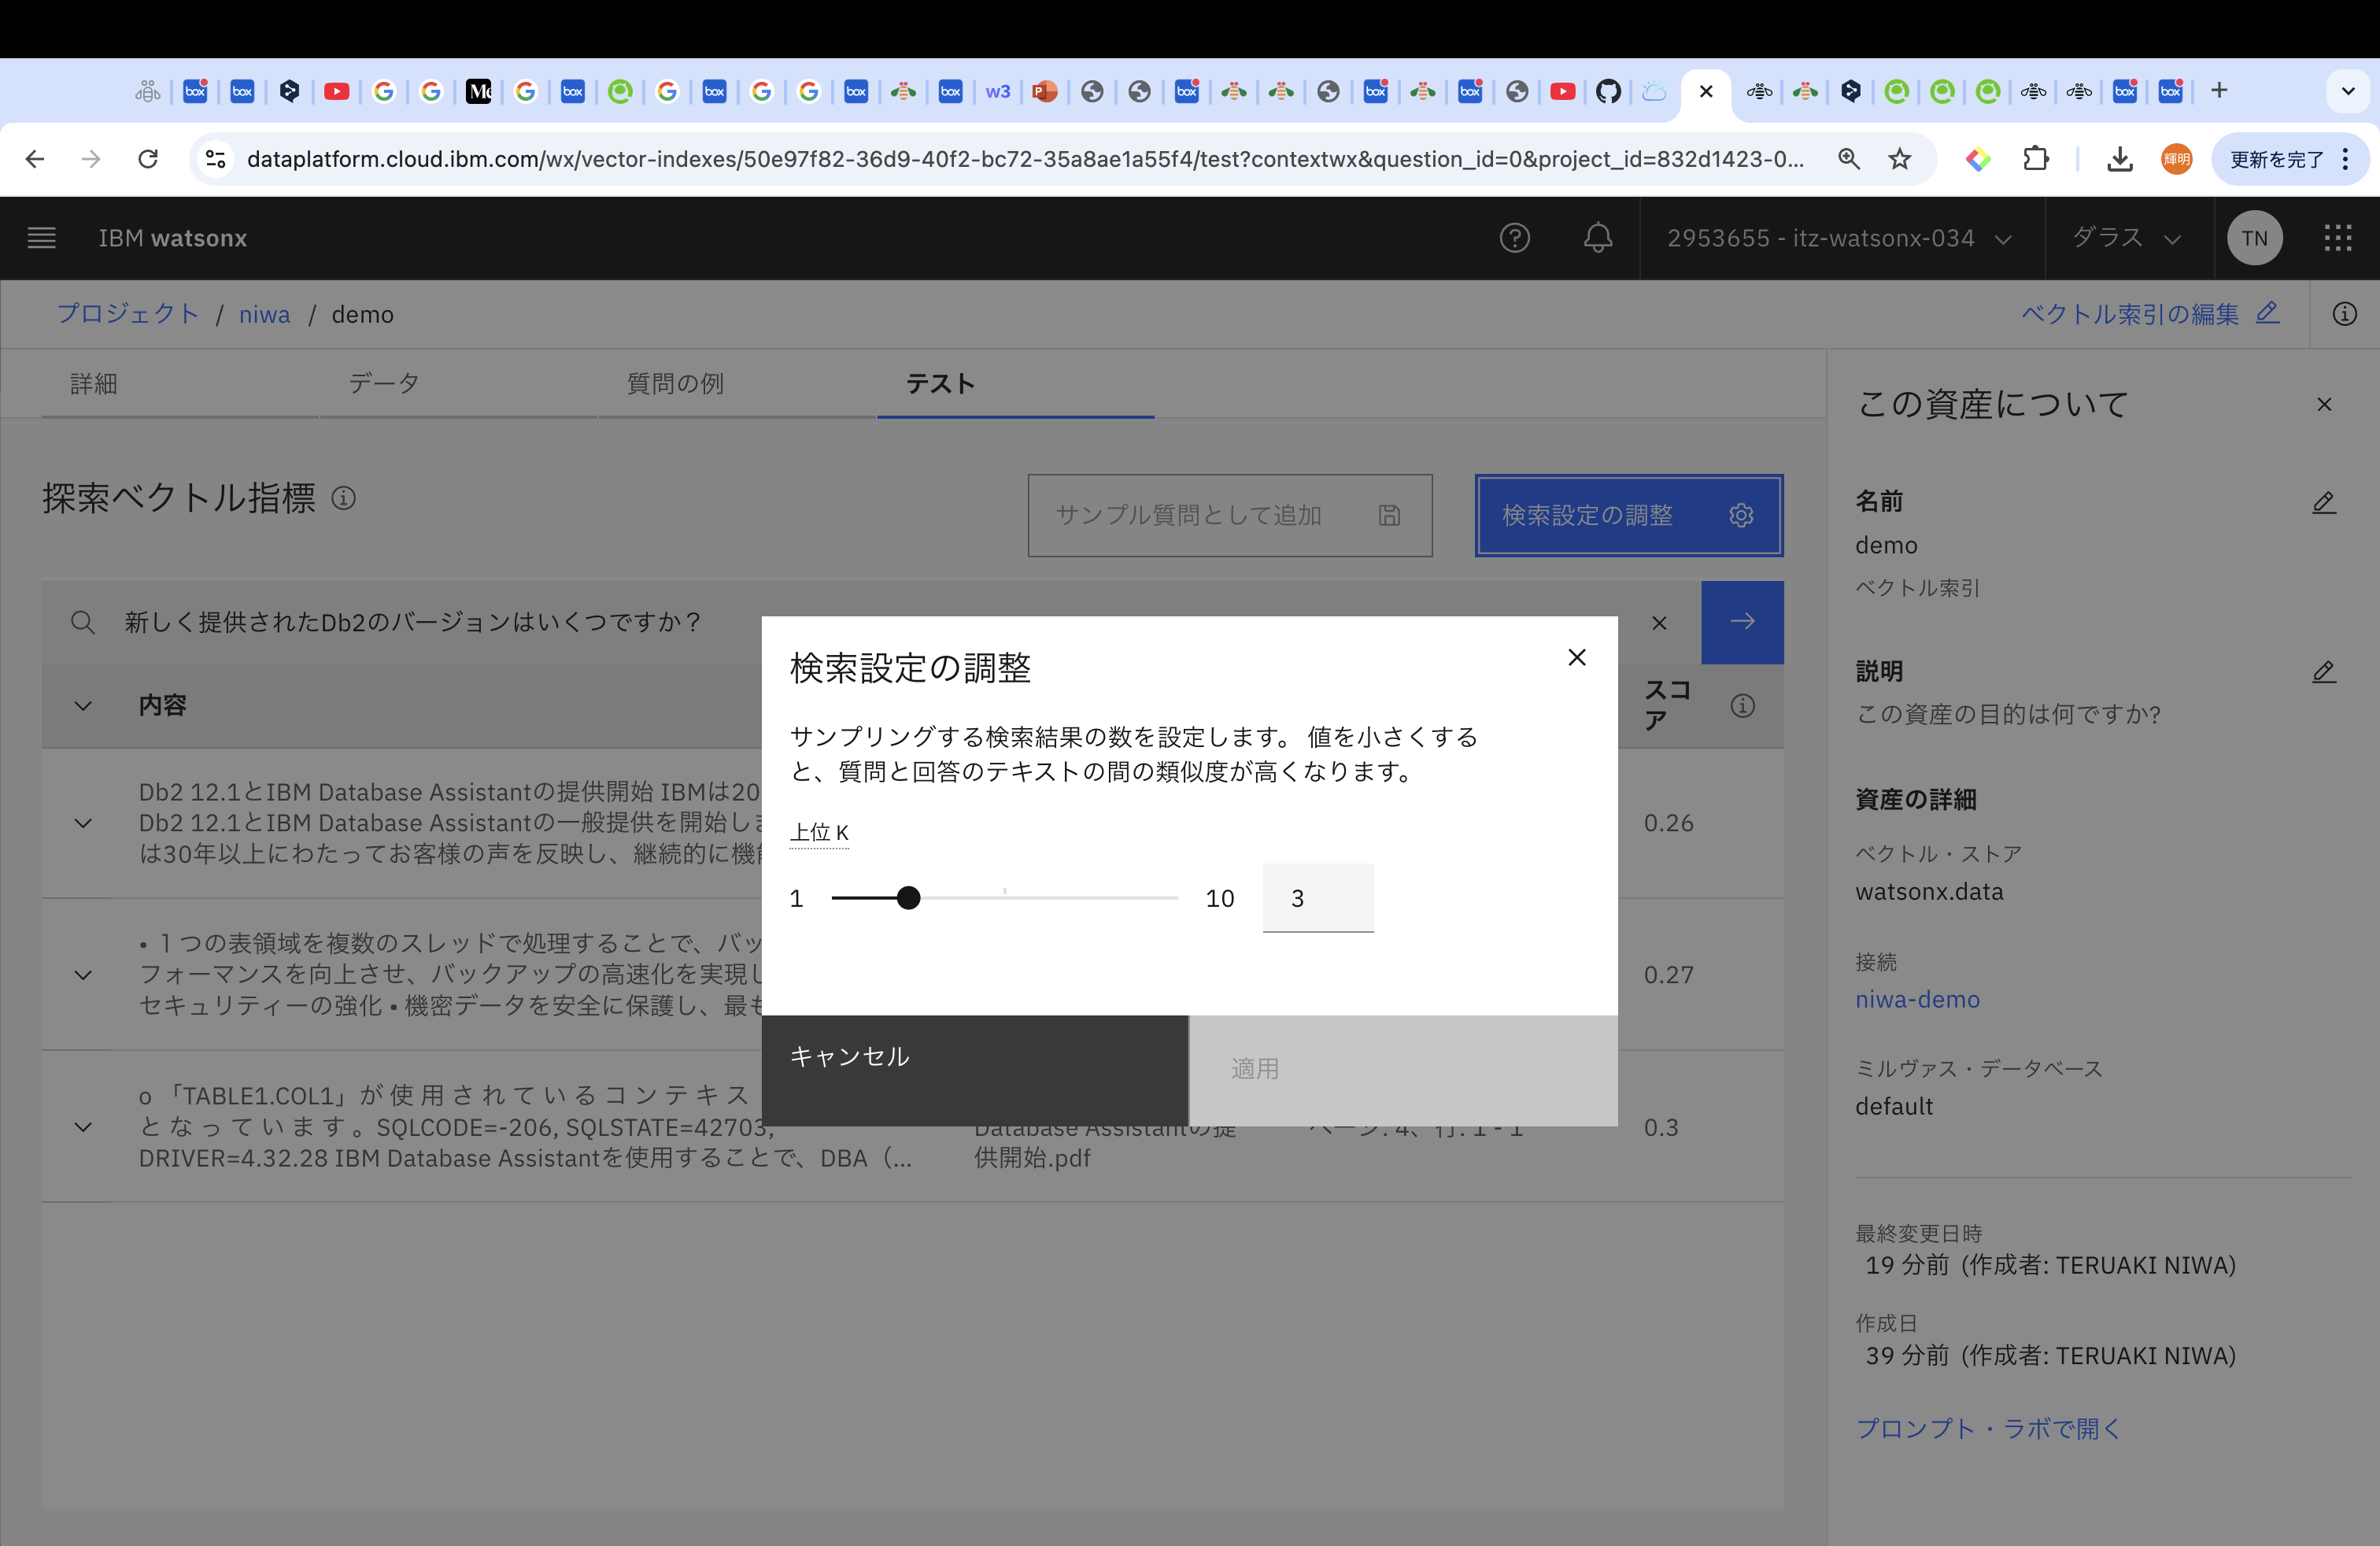
Task: Open the niwa-demo connection link
Action: tap(1917, 999)
